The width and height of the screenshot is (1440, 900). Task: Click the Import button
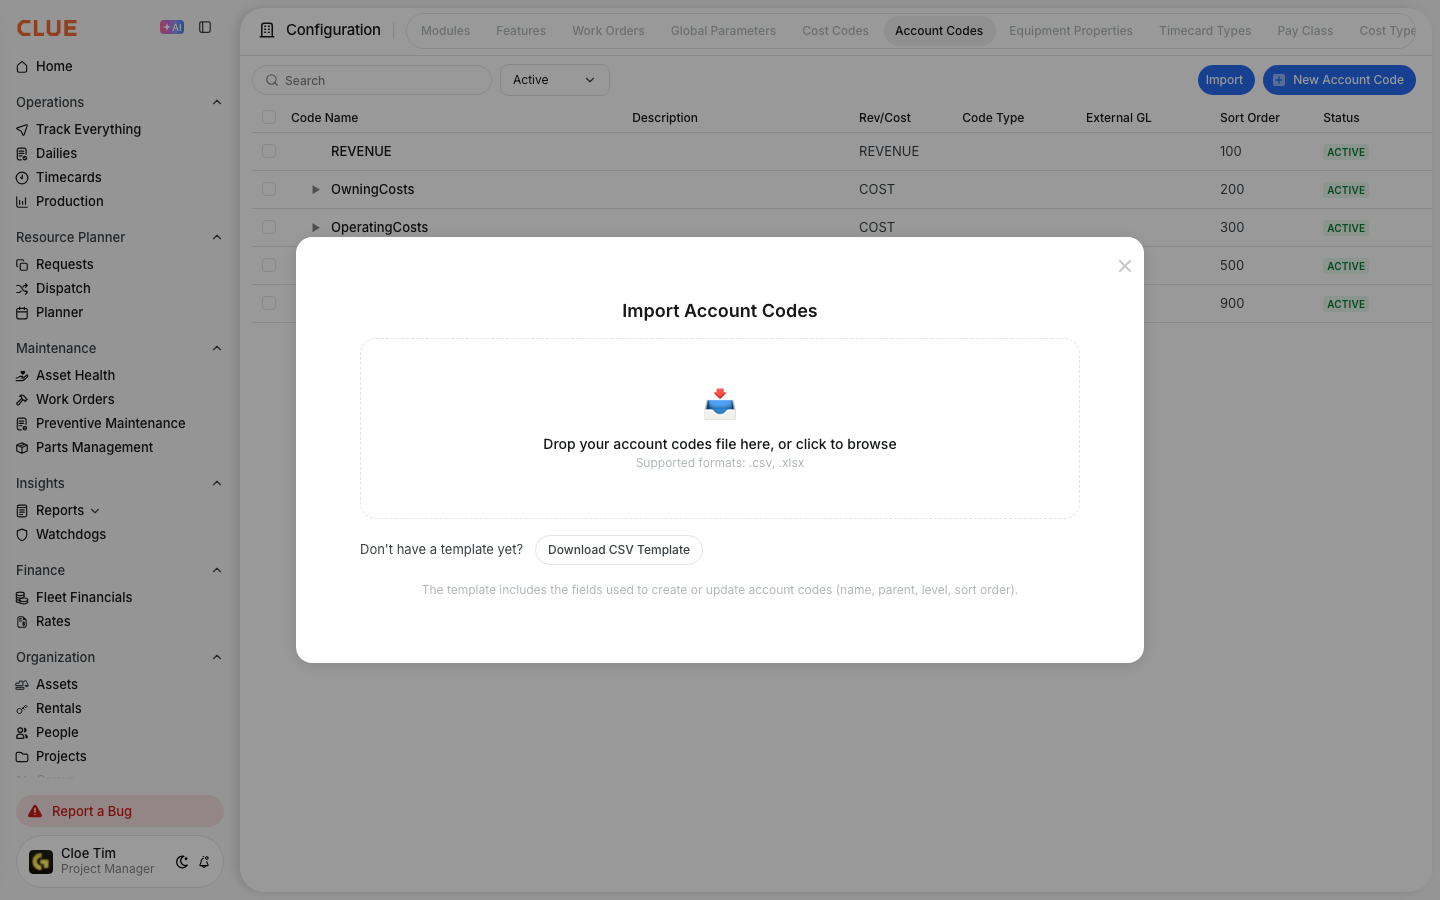tap(1226, 80)
